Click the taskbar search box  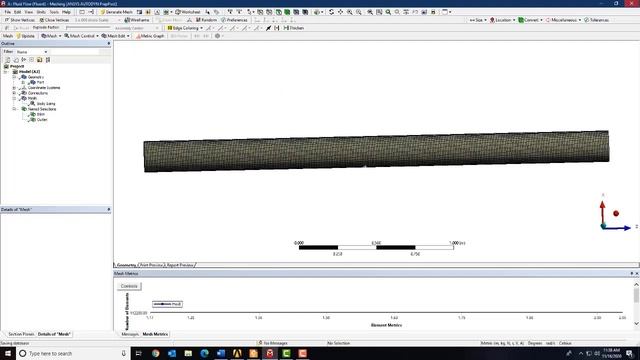click(73, 353)
